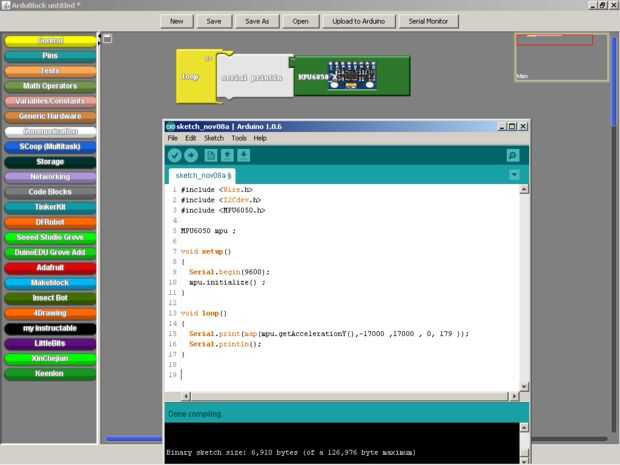Screen dimensions: 620x465
Task: Click the small canvas icon at workspace corner
Action: (x=108, y=39)
